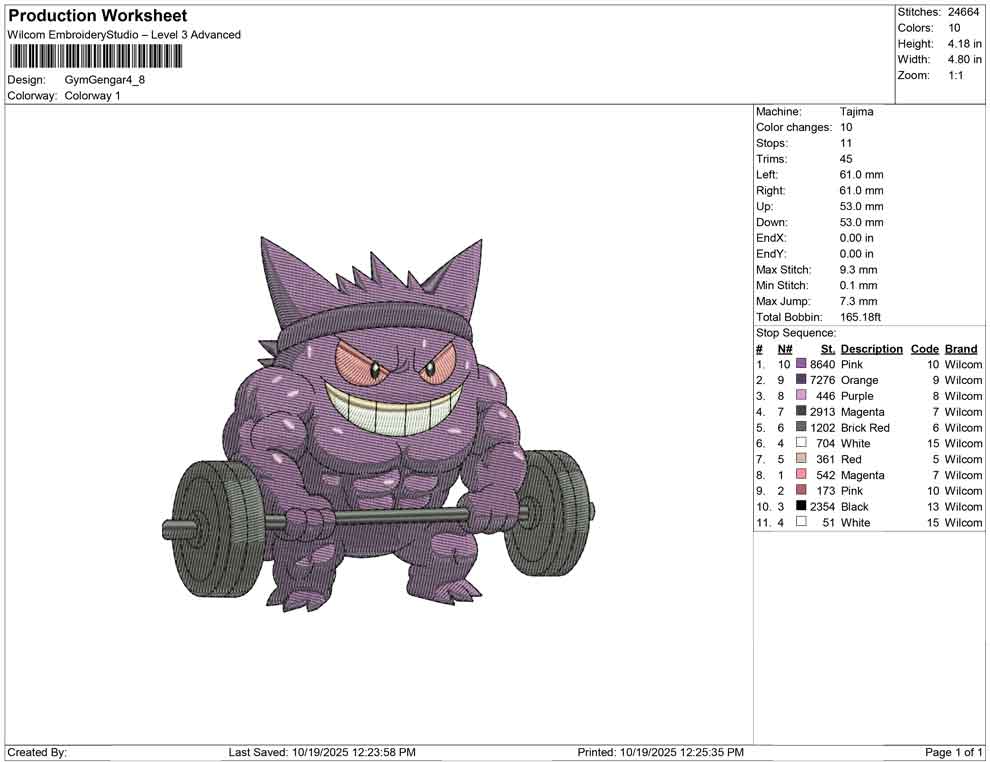Viewport: 990px width, 762px height.
Task: Select the Min Stitch value 0.1 mm
Action: coord(859,285)
